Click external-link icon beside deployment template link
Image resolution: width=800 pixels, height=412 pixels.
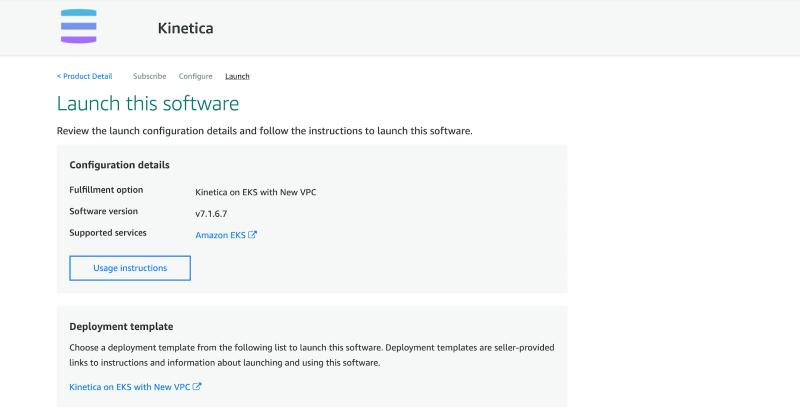[x=197, y=387]
